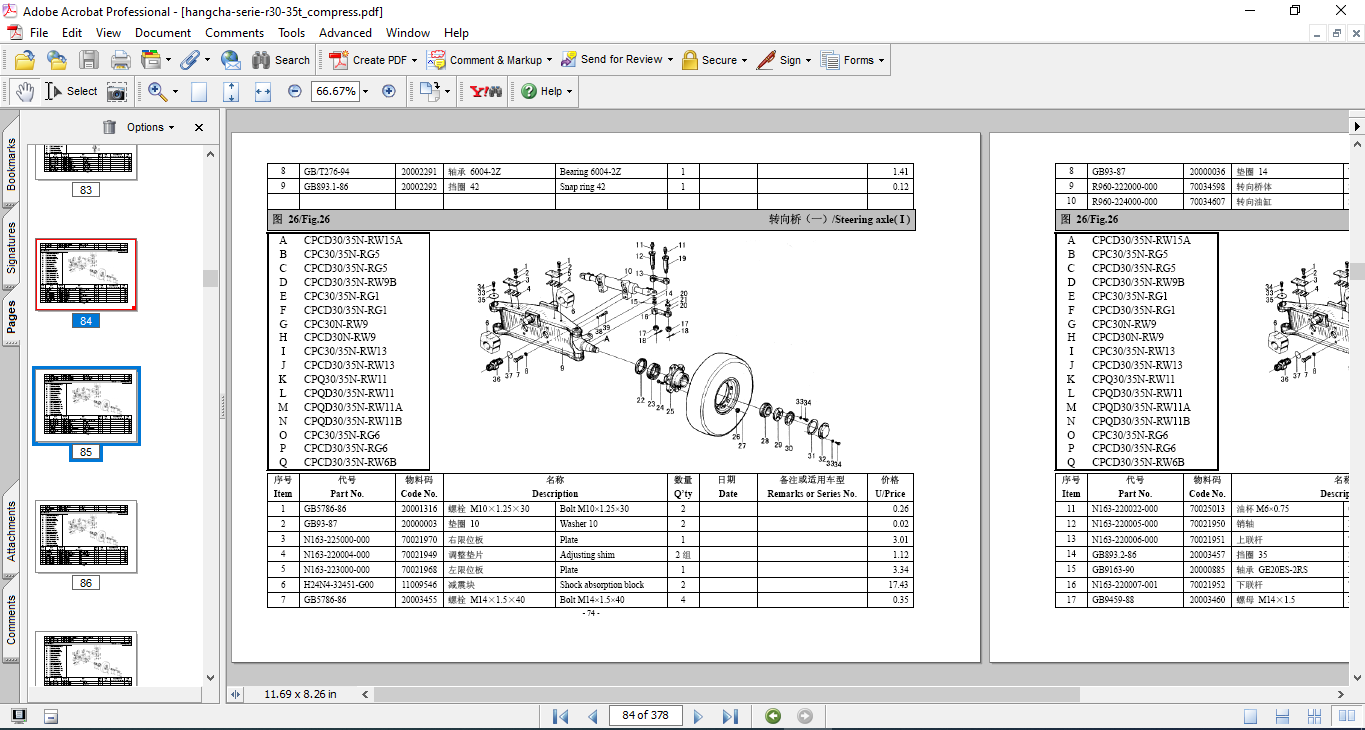Click the Email globe icon

(x=230, y=60)
